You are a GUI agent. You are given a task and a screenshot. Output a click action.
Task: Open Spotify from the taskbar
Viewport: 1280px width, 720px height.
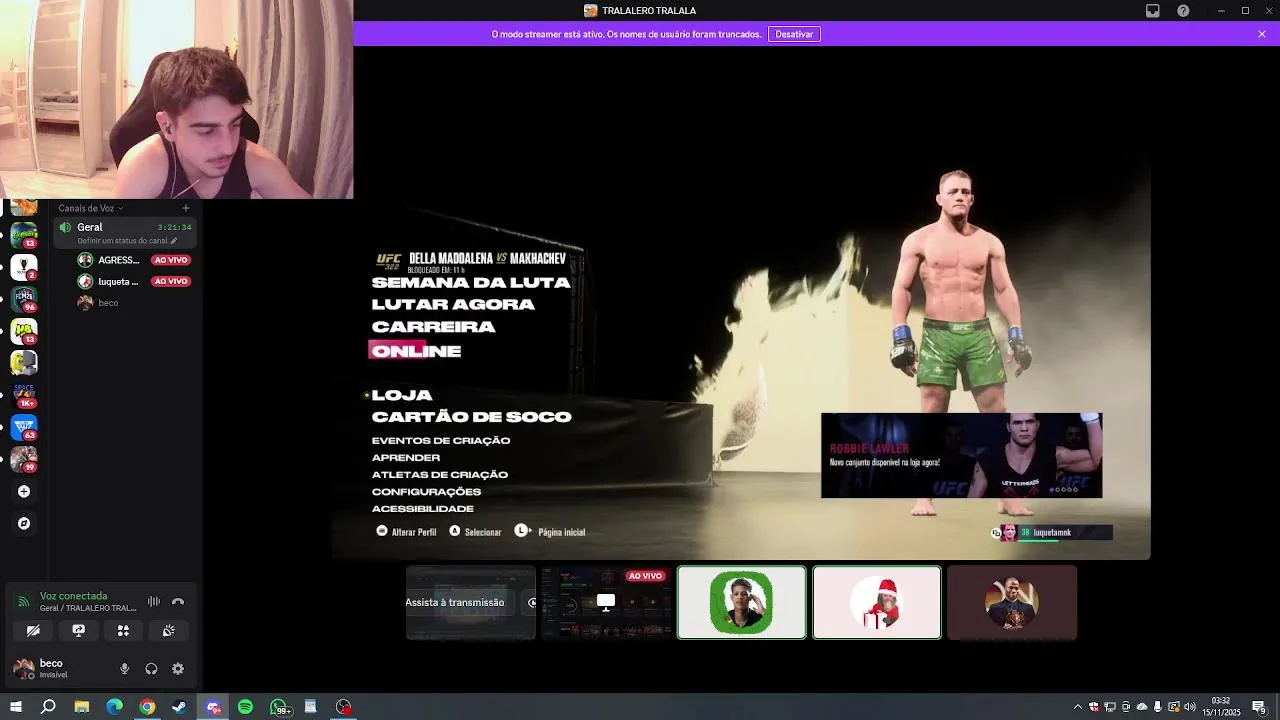point(245,707)
